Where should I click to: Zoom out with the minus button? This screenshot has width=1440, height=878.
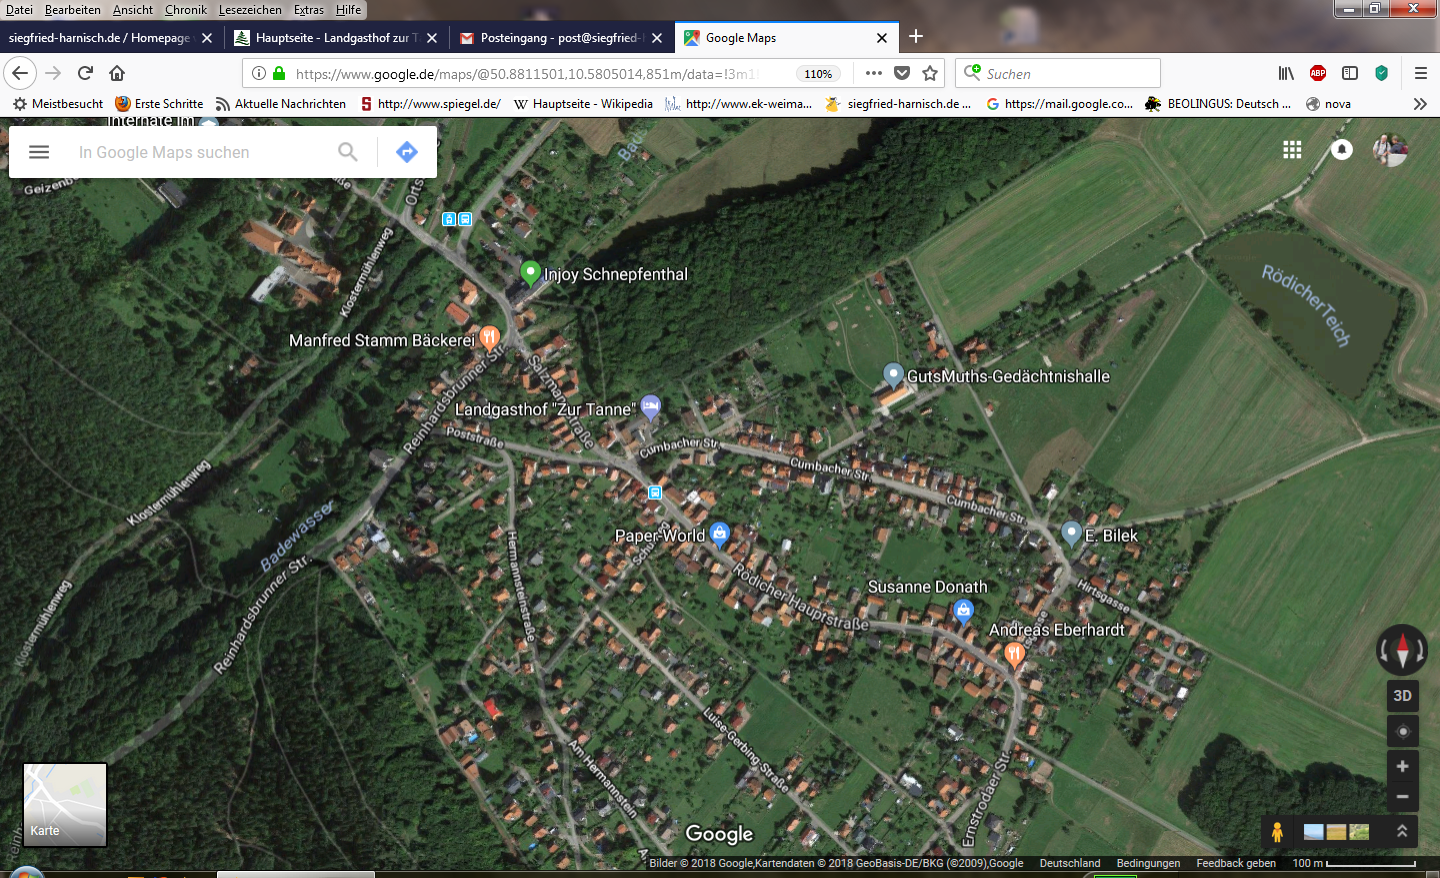(1403, 797)
